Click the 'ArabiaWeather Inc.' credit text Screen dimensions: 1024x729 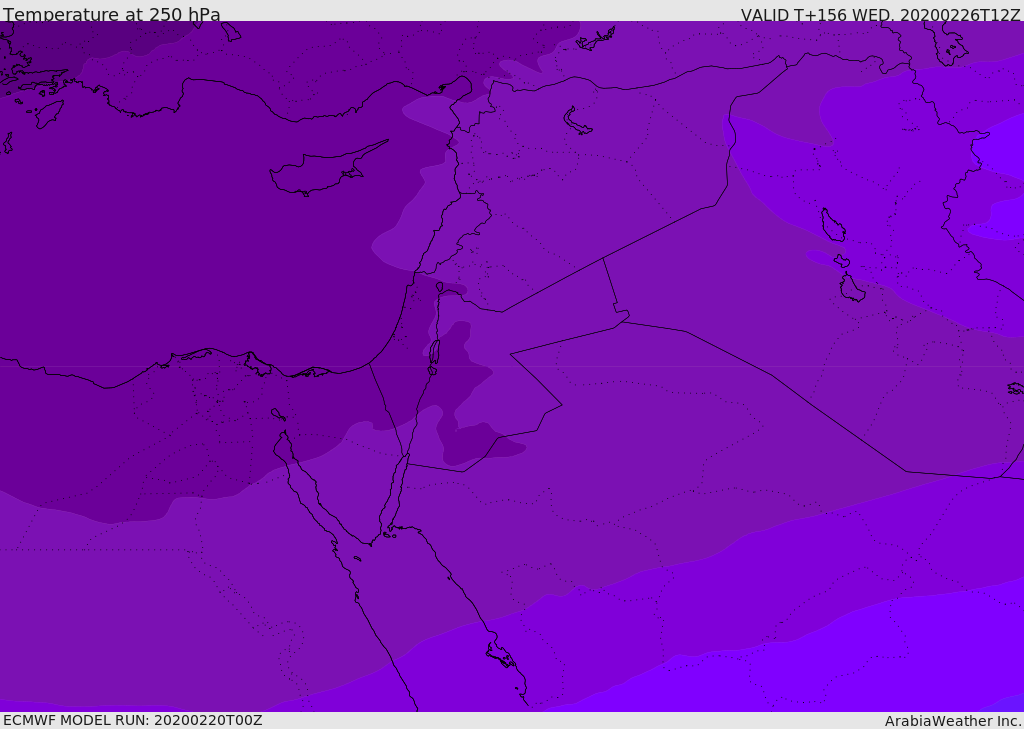[x=953, y=721]
